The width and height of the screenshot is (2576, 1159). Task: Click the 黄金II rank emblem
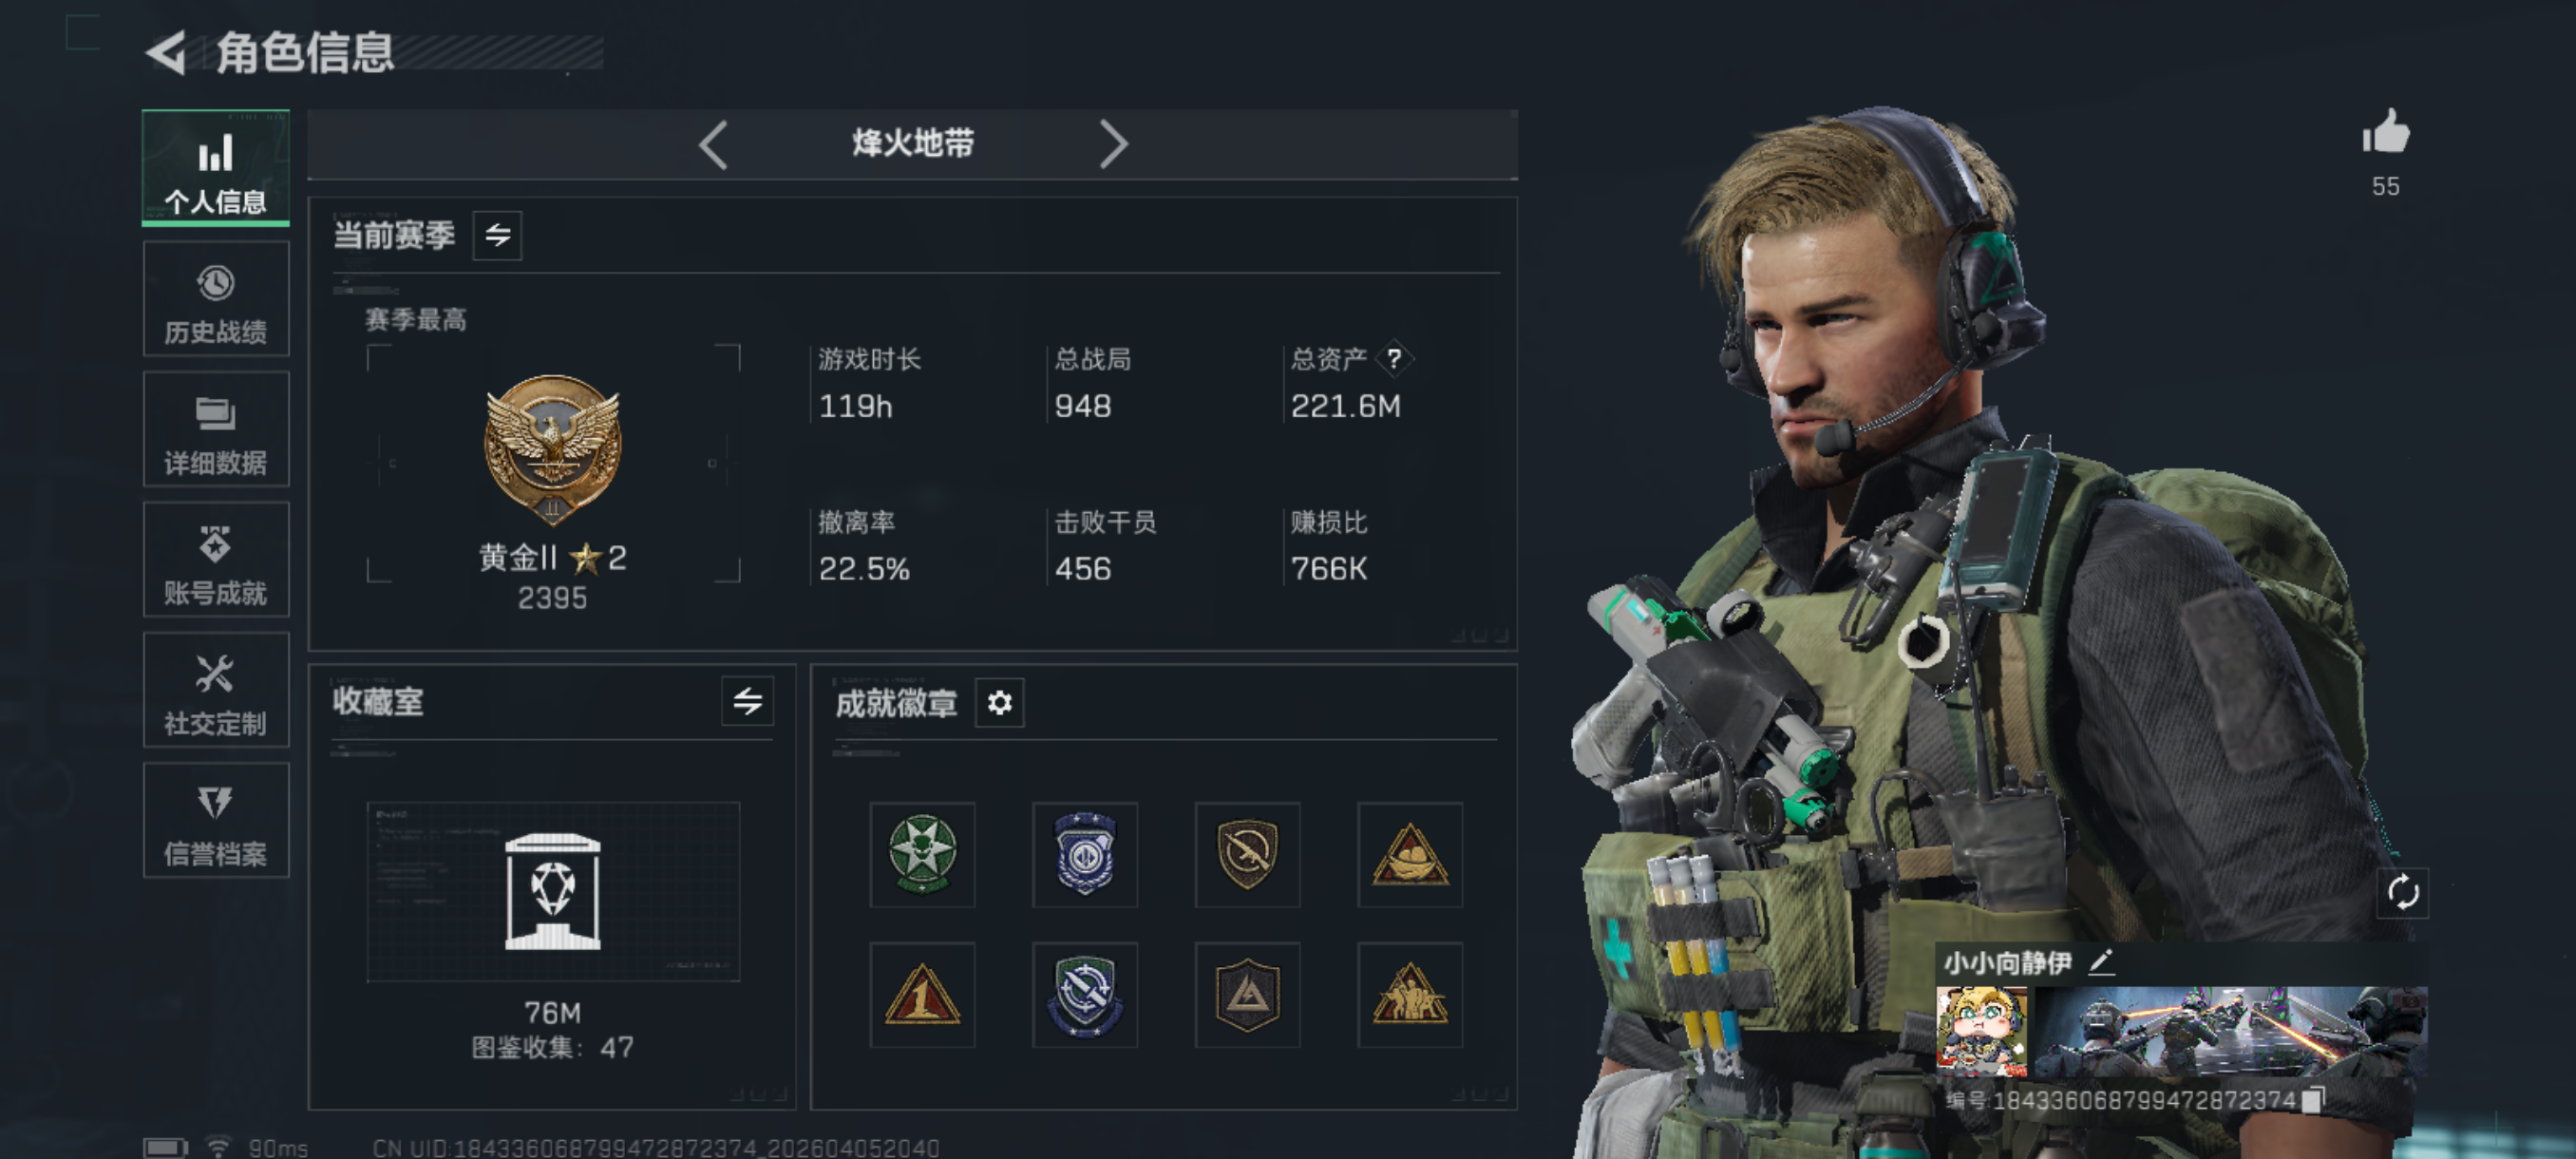point(553,449)
